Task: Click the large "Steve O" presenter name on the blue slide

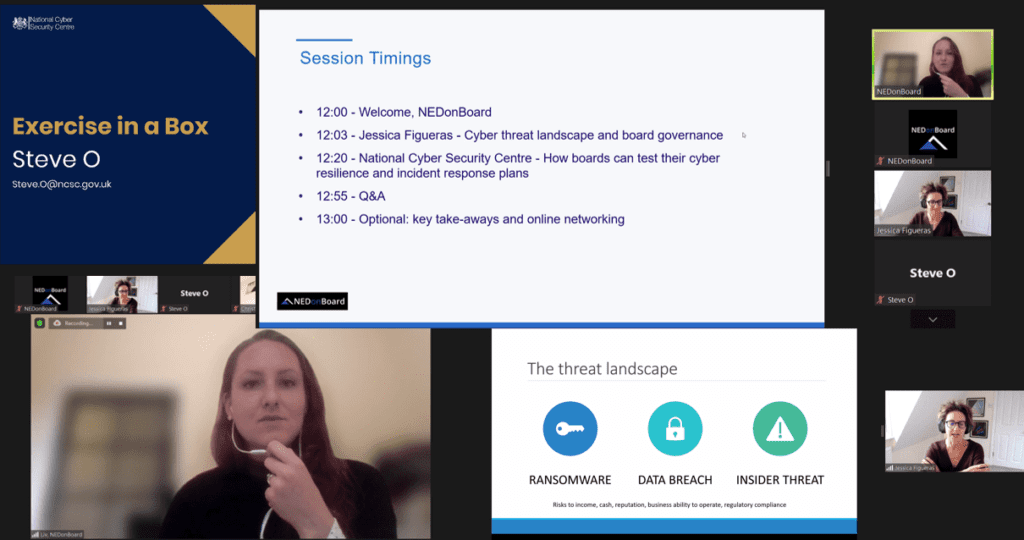Action: (56, 159)
